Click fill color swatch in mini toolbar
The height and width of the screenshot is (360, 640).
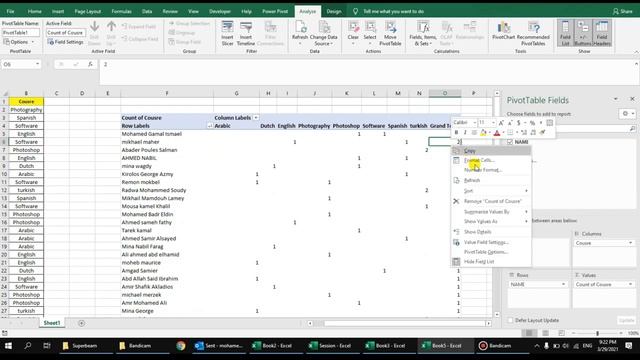pyautogui.click(x=483, y=132)
